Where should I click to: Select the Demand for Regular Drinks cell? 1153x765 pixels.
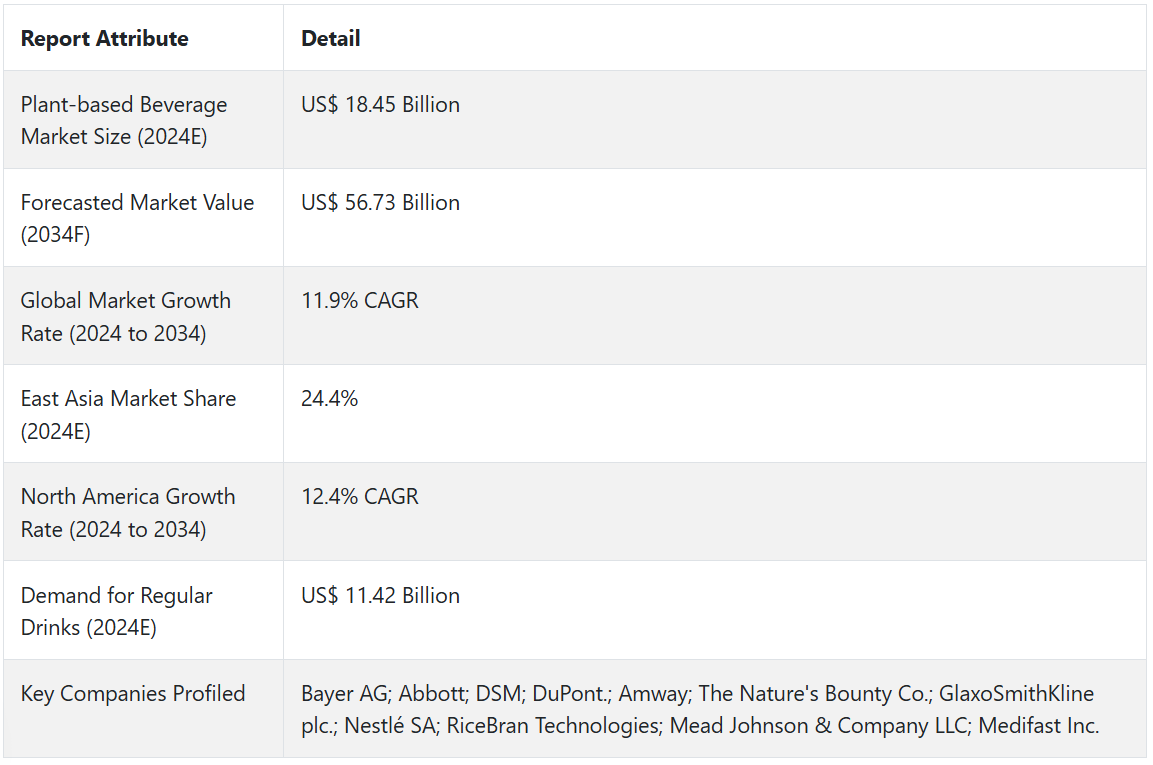click(x=116, y=611)
